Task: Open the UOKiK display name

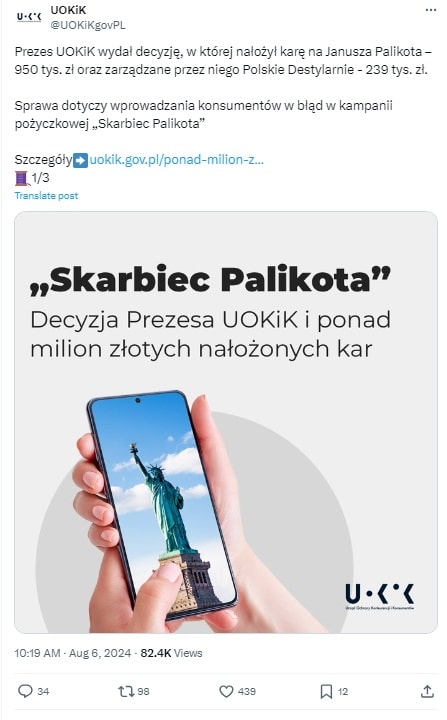Action: point(68,10)
